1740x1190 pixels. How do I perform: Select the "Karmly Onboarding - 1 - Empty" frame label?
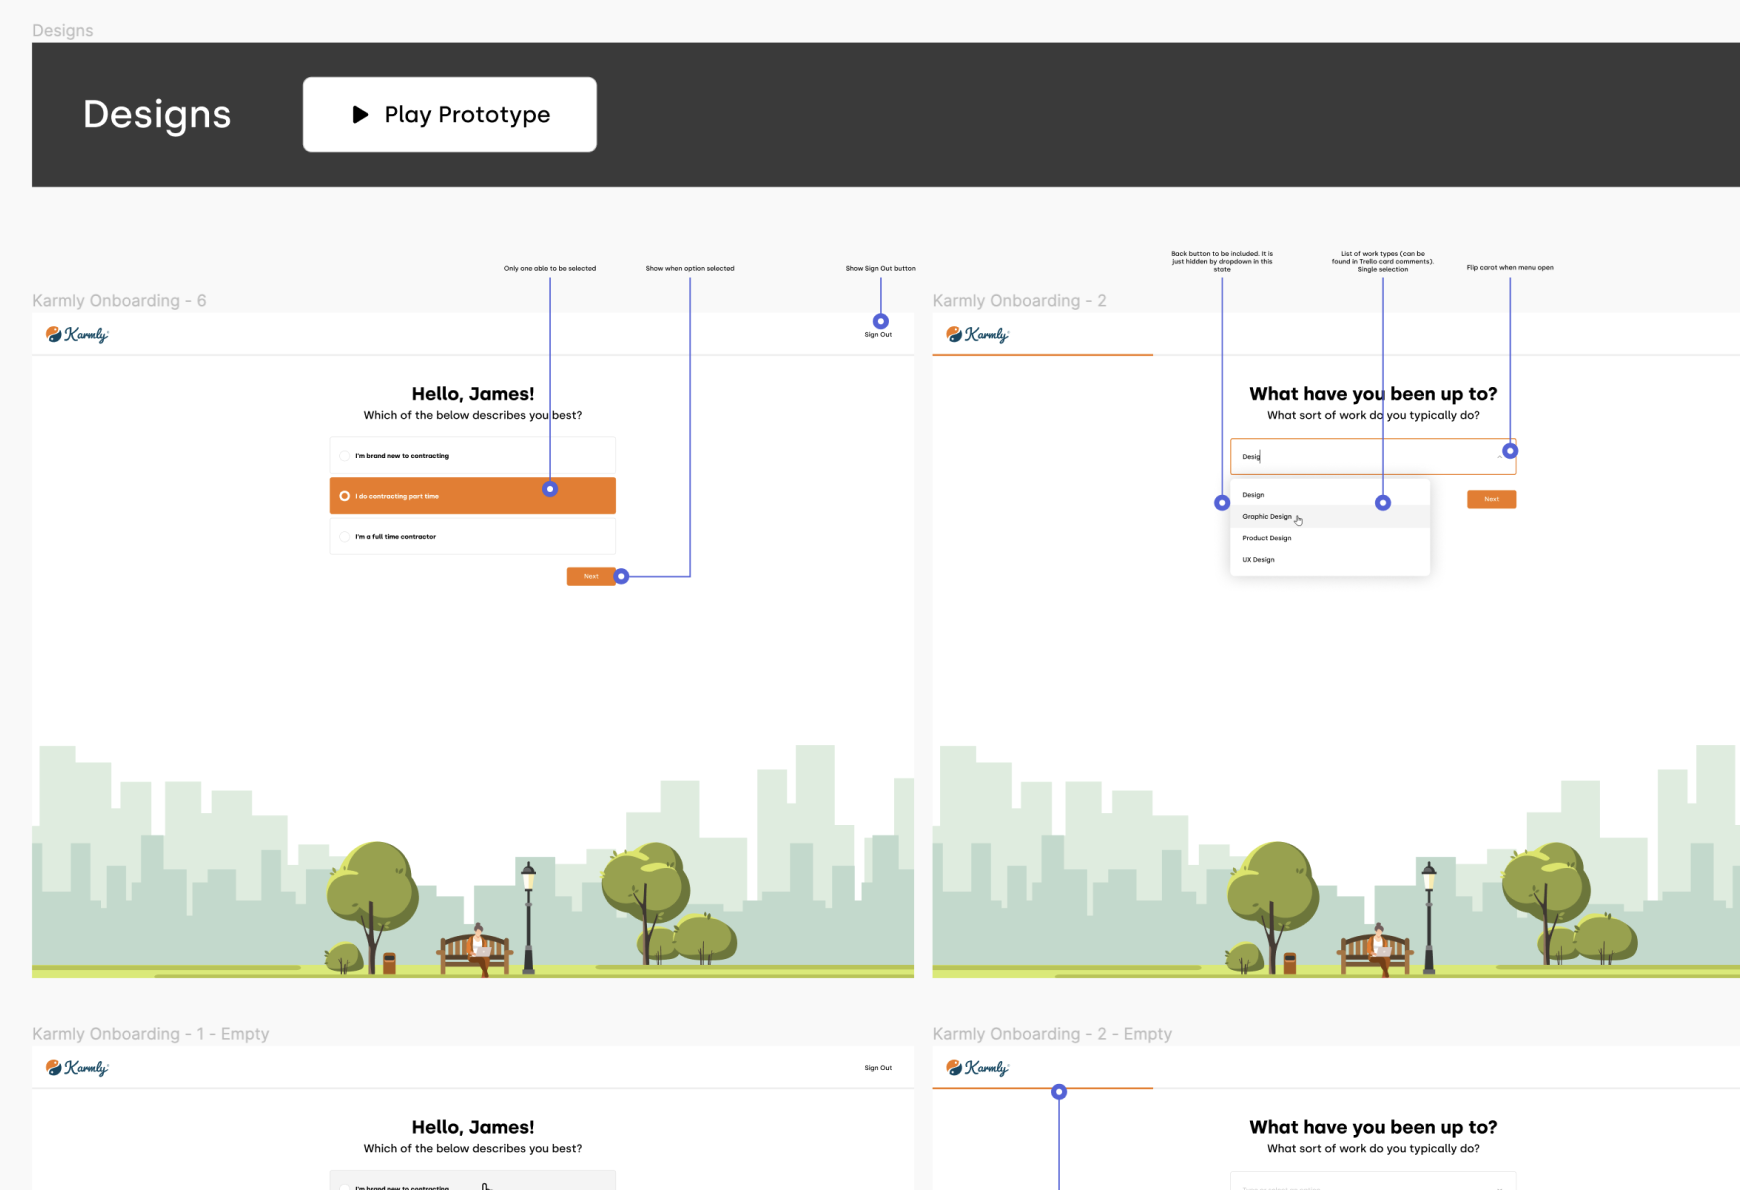coord(151,1034)
